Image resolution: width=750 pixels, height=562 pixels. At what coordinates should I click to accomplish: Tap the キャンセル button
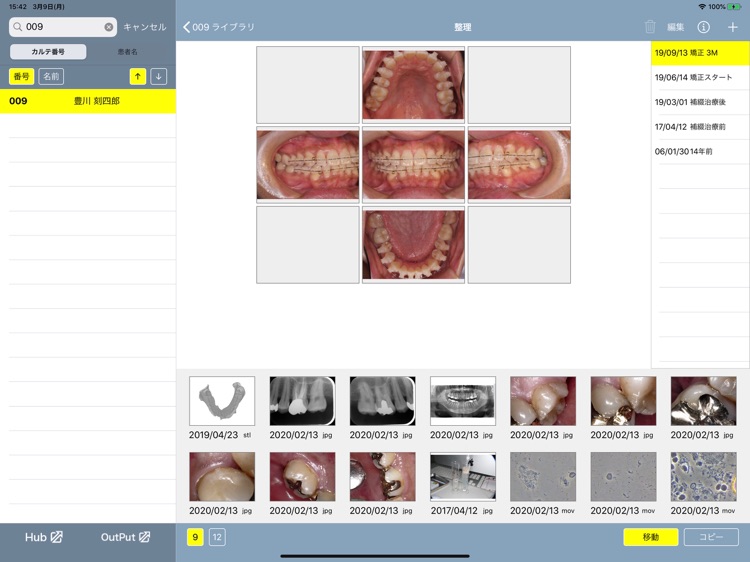pos(144,27)
